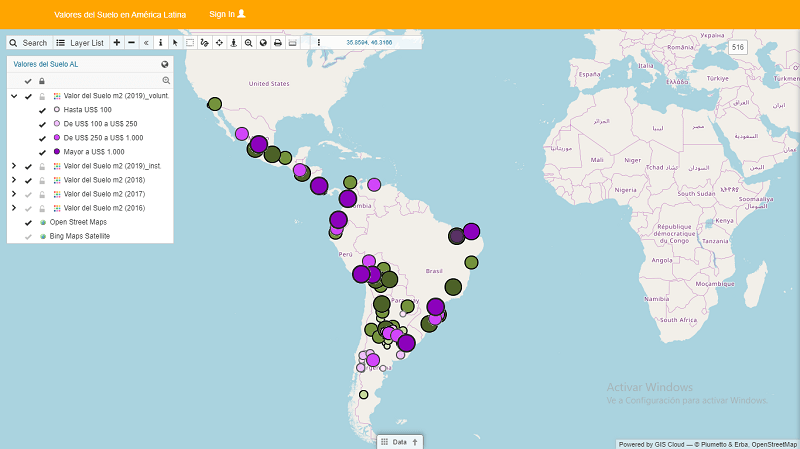Click the zoom in plus tool
This screenshot has height=449, width=800.
tap(117, 43)
